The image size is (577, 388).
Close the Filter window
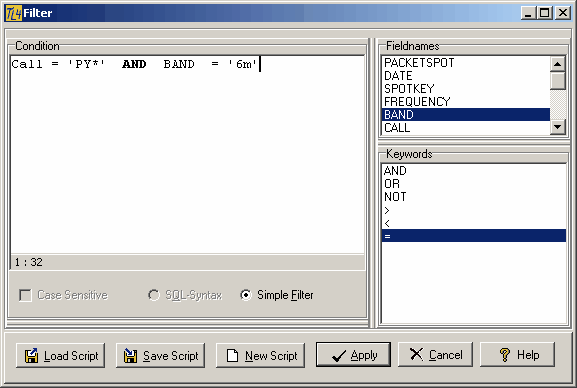tap(563, 13)
